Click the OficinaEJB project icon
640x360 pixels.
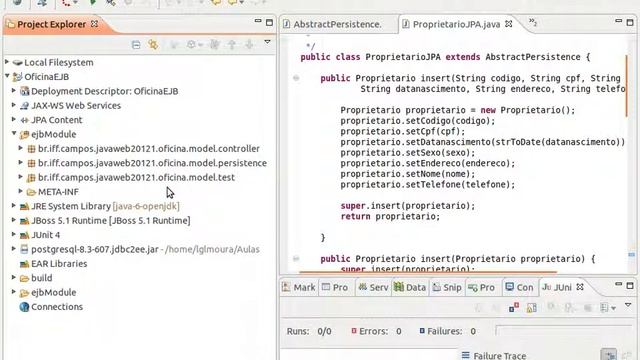pos(17,77)
